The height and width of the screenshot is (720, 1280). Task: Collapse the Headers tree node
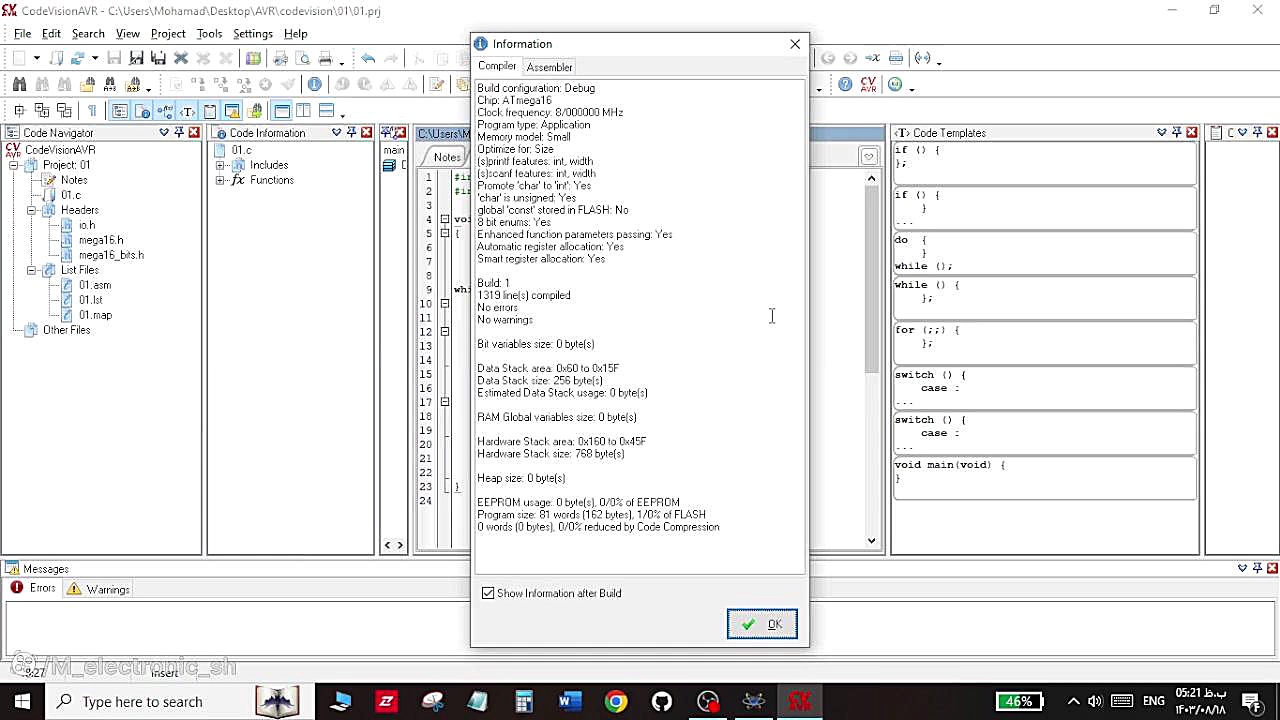point(32,210)
